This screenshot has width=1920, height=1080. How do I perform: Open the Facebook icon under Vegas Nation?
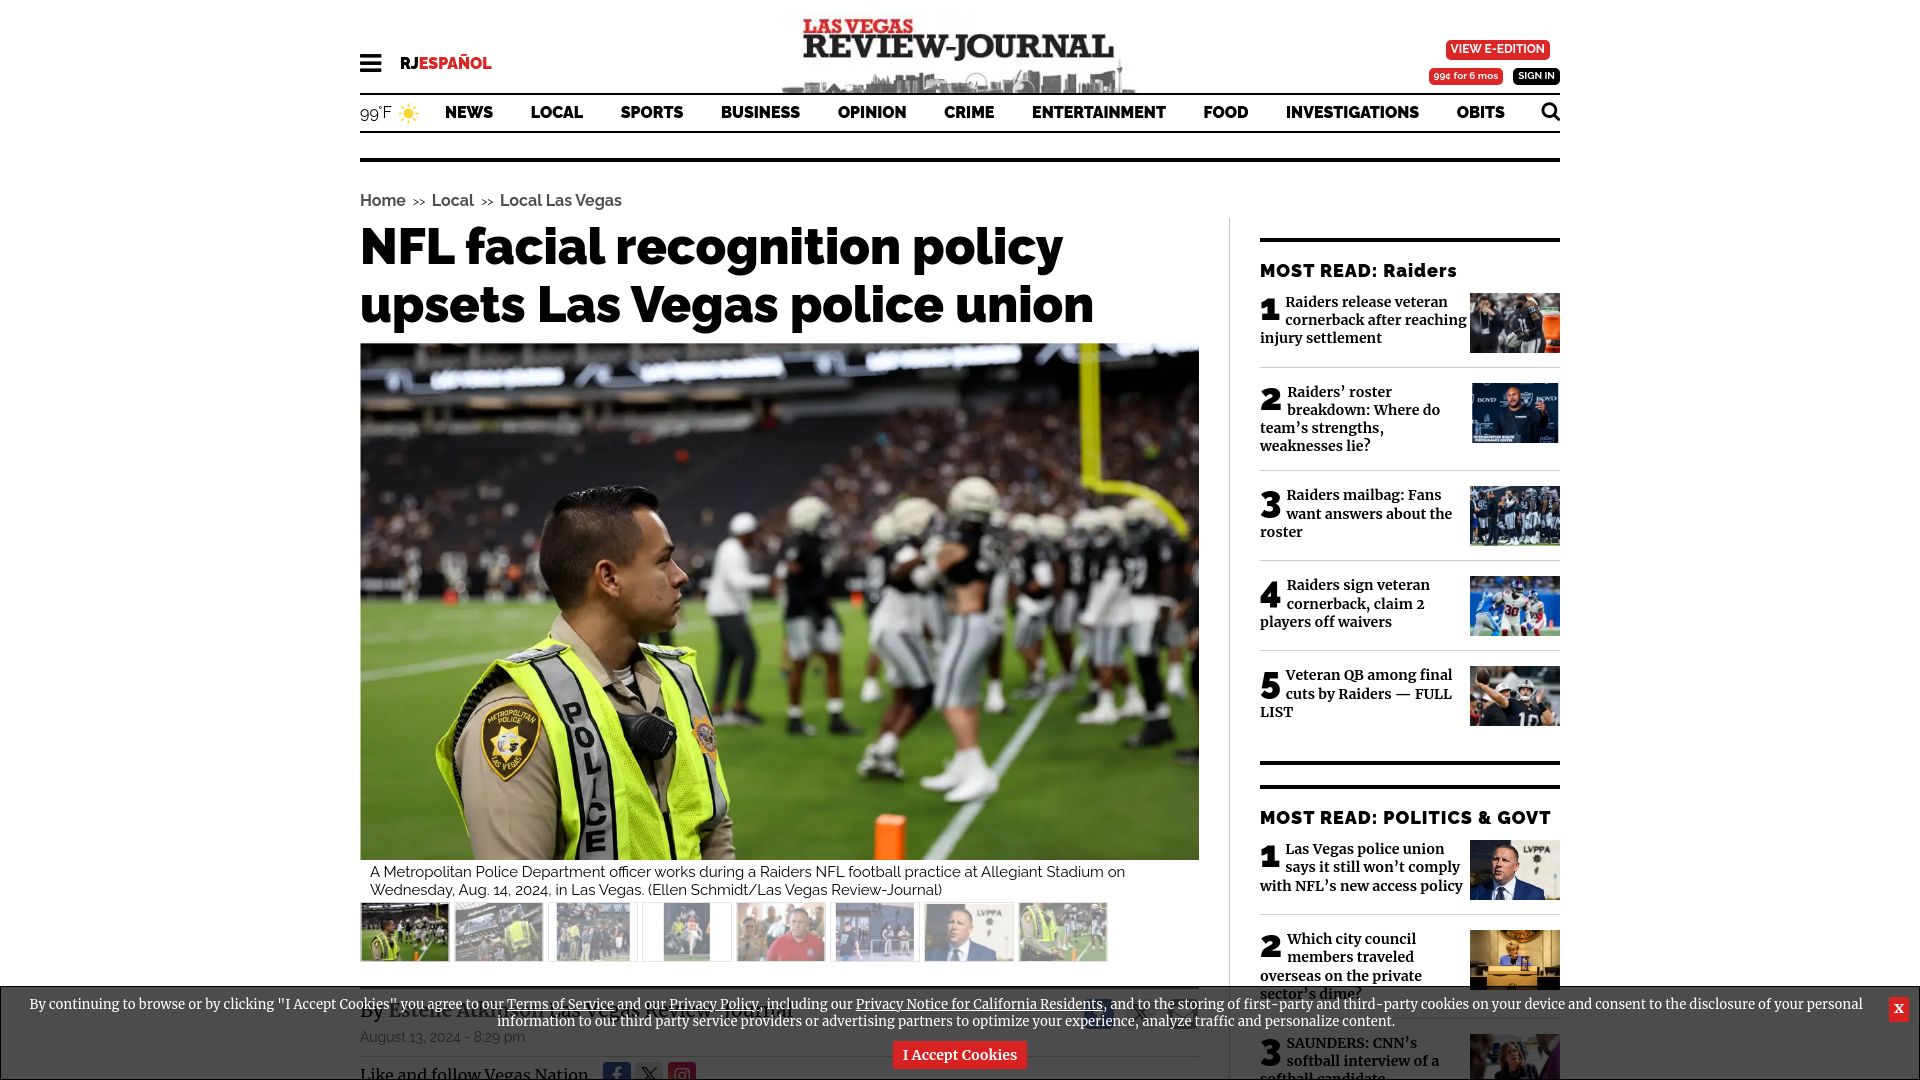(x=617, y=1071)
